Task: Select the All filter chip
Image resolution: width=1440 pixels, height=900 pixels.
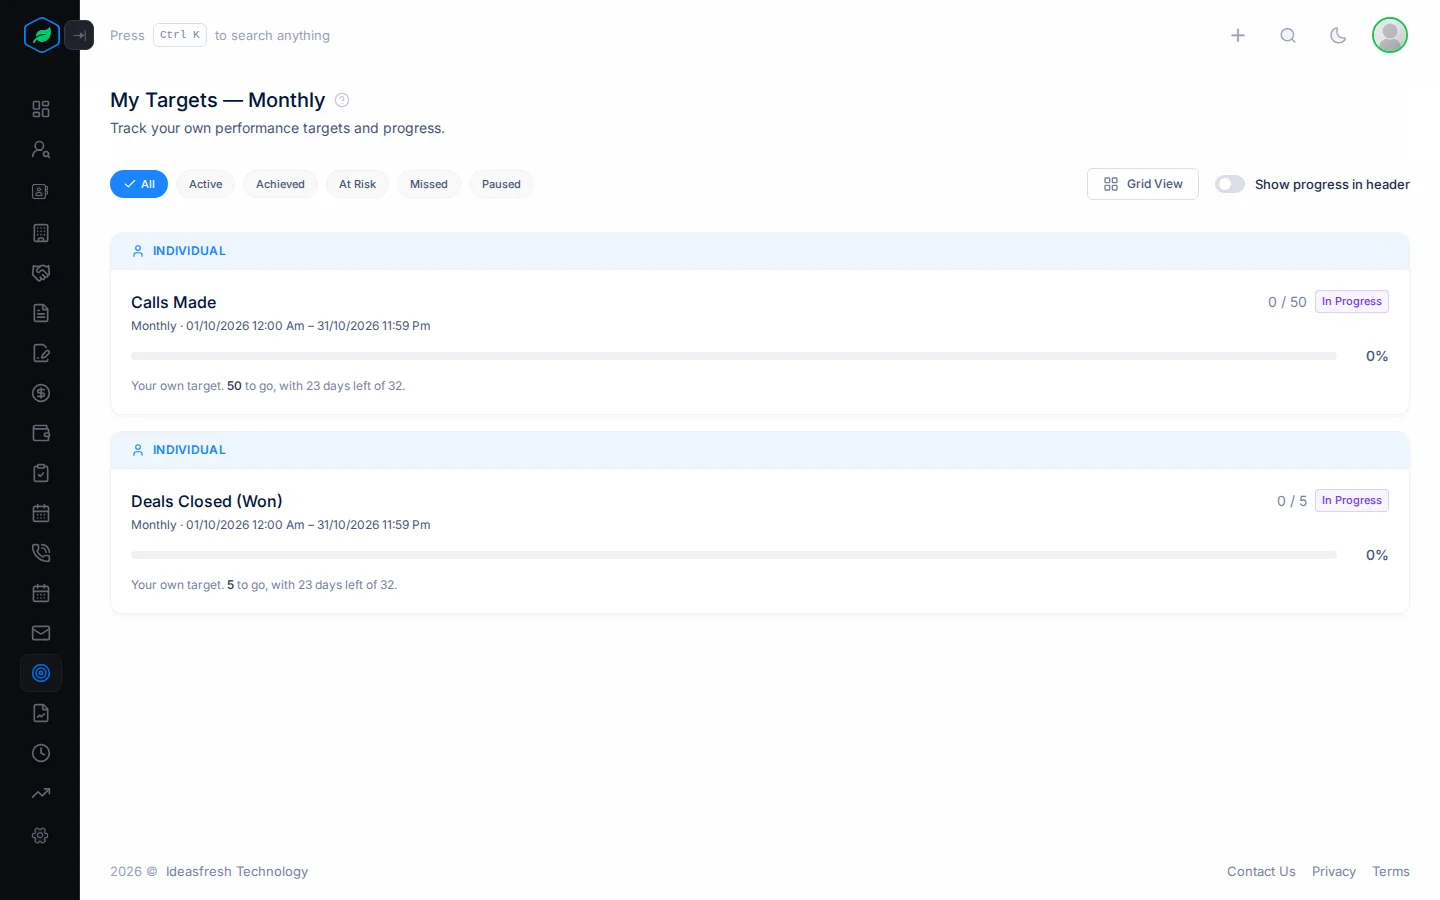Action: click(x=139, y=184)
